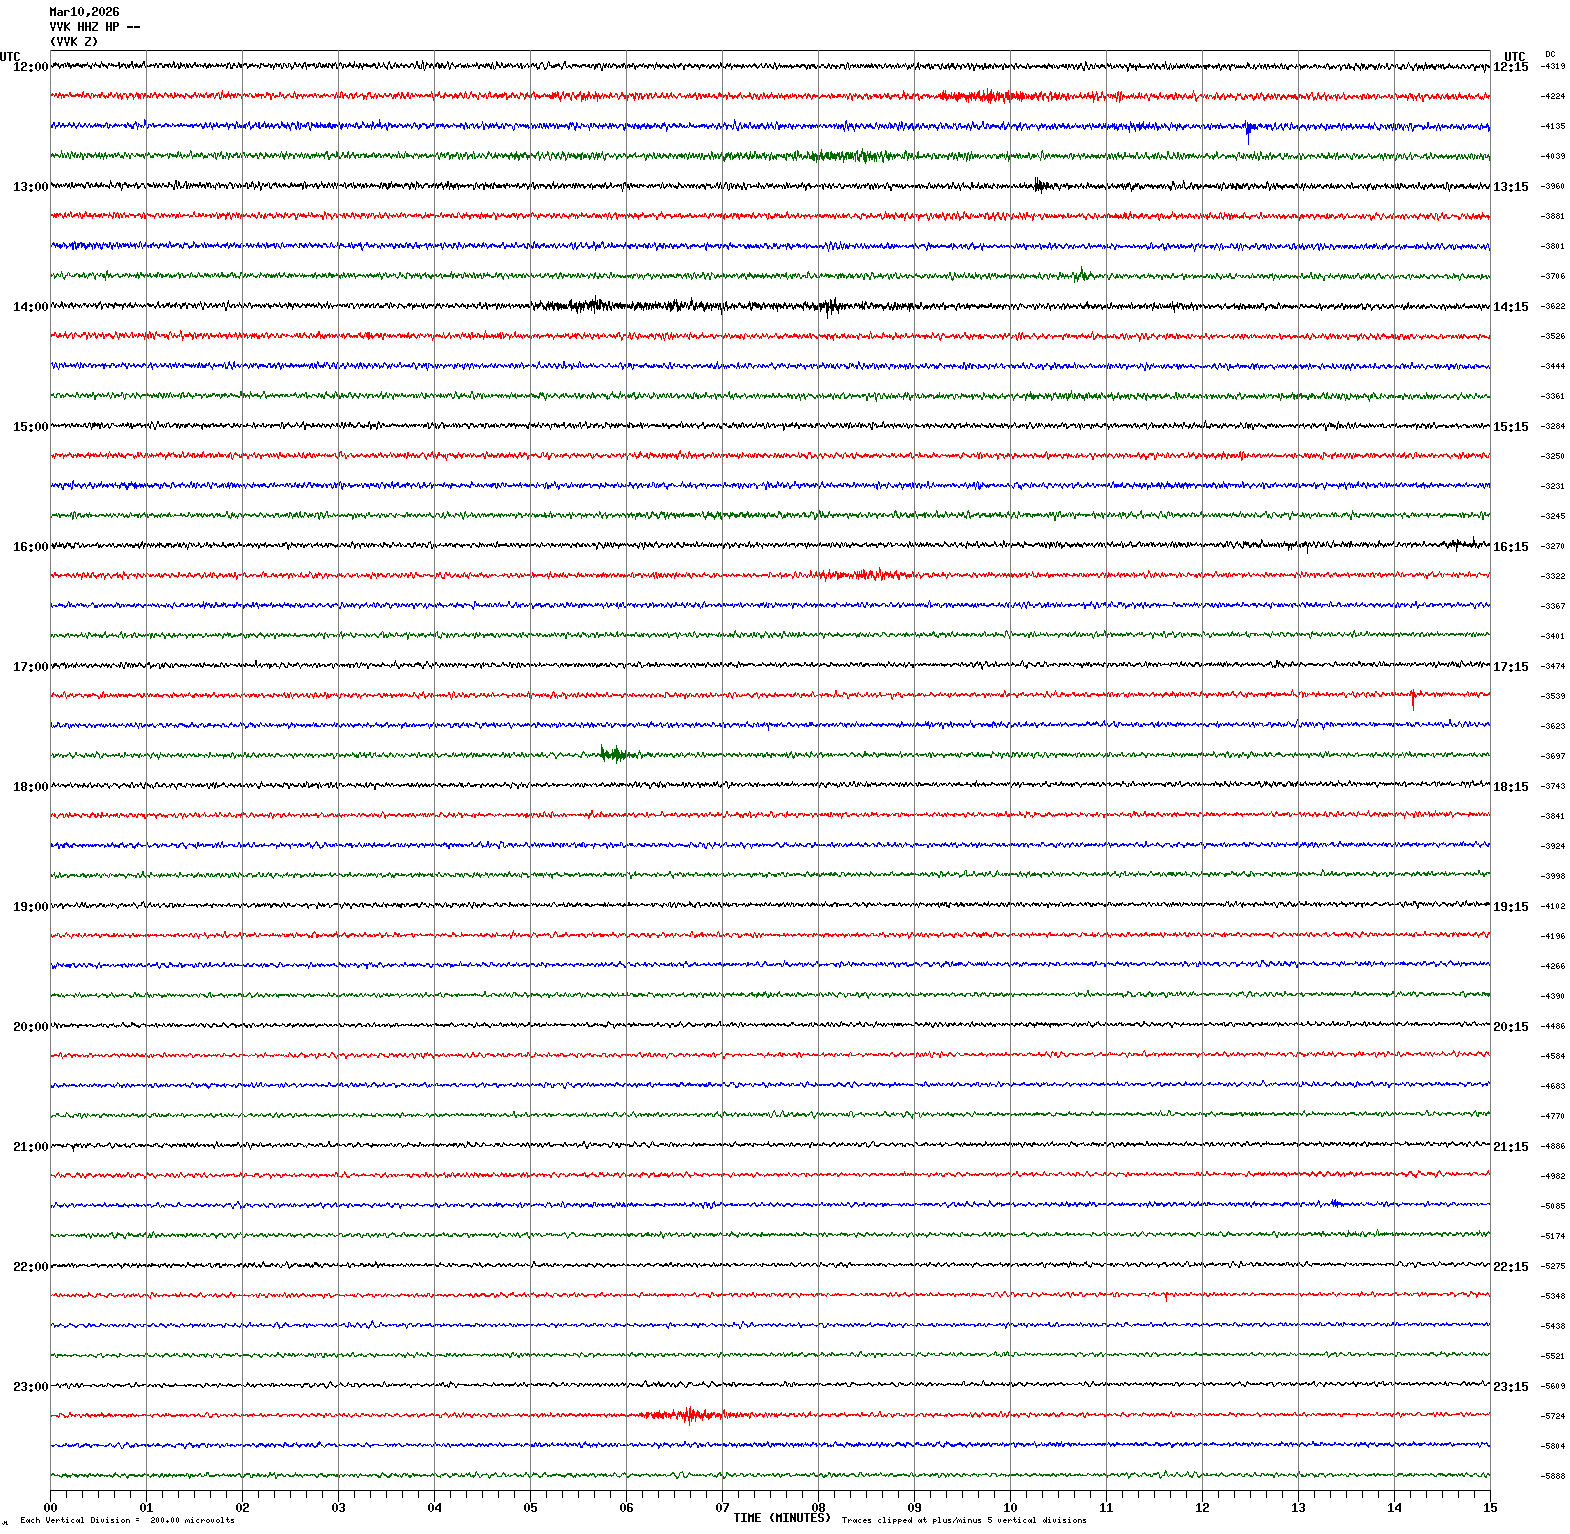Screen dimensions: 1570x1534
Task: Select the 12:00 UTC row label
Action: pyautogui.click(x=30, y=67)
